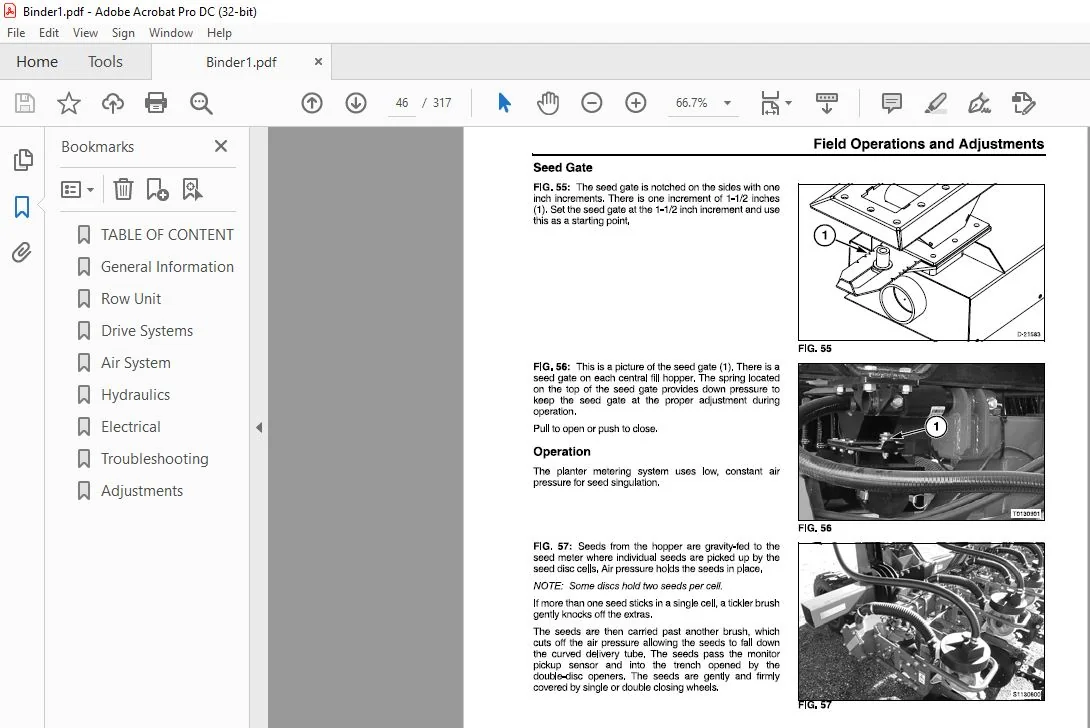Viewport: 1090px width, 728px height.
Task: Open the Sign menu
Action: 123,33
